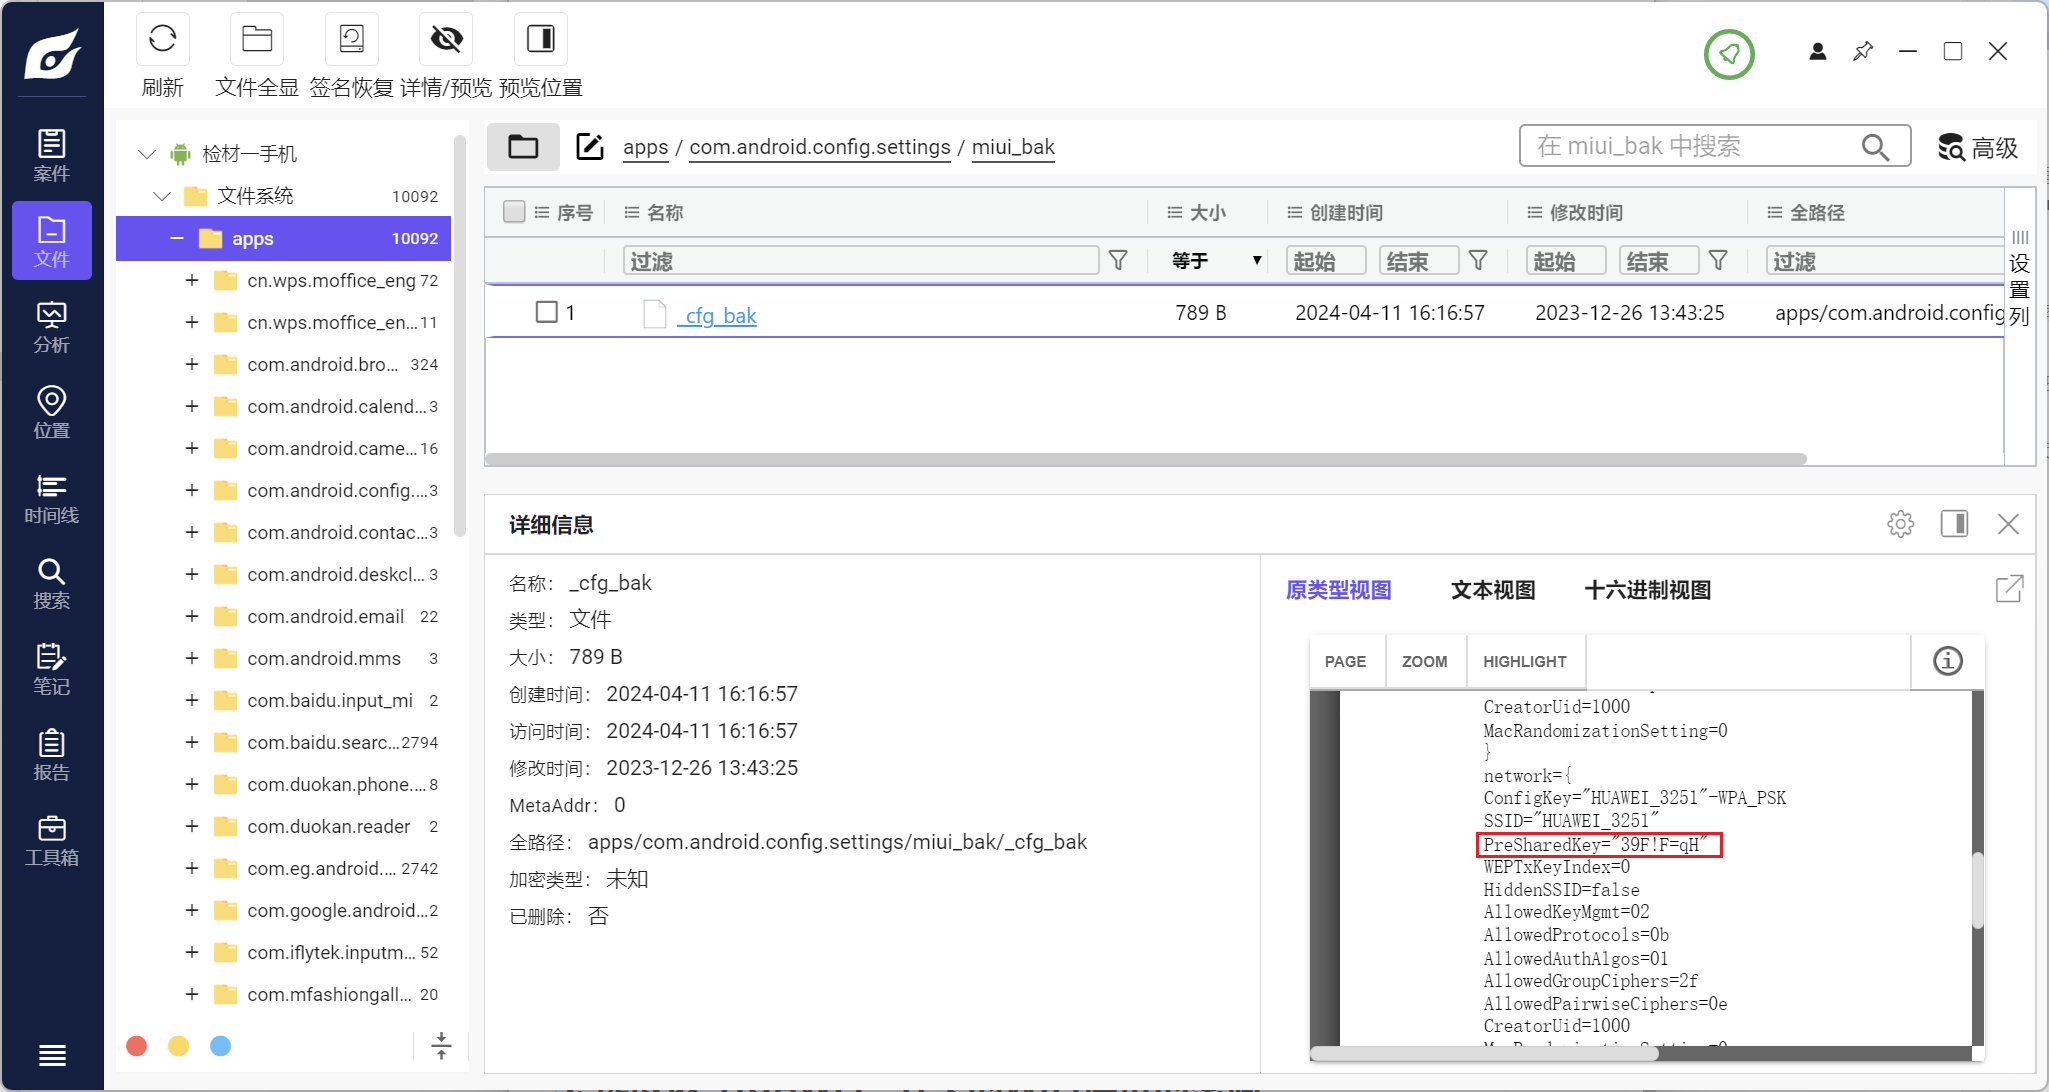
Task: Check the checkbox for row 1
Action: click(x=546, y=312)
